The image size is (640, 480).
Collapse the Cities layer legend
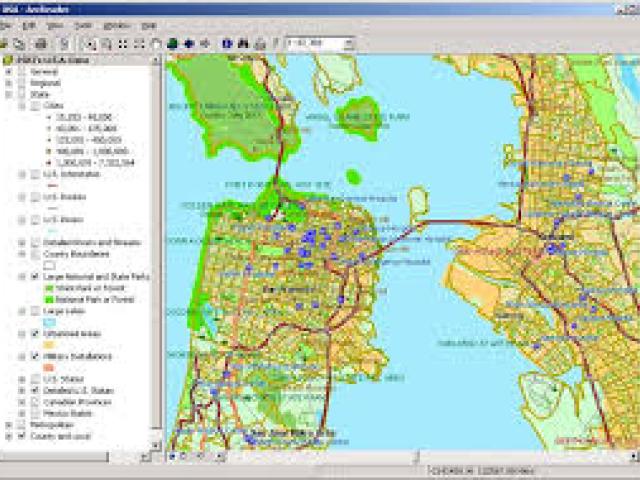(22, 106)
